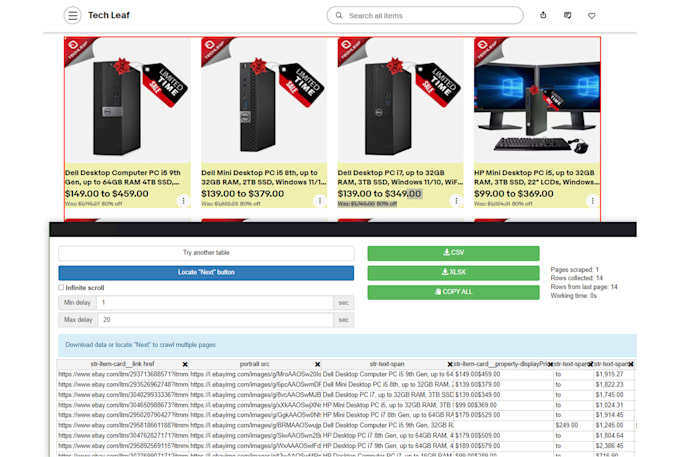680x457 pixels.
Task: Open three-dot menu on Dell i5 9th Gen card
Action: 183,201
